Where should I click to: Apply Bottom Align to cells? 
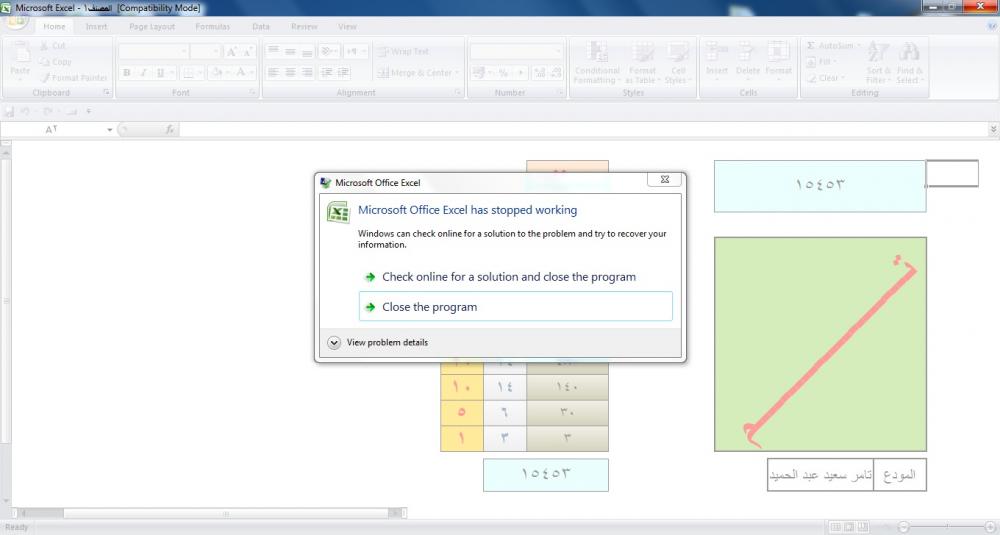pyautogui.click(x=307, y=52)
